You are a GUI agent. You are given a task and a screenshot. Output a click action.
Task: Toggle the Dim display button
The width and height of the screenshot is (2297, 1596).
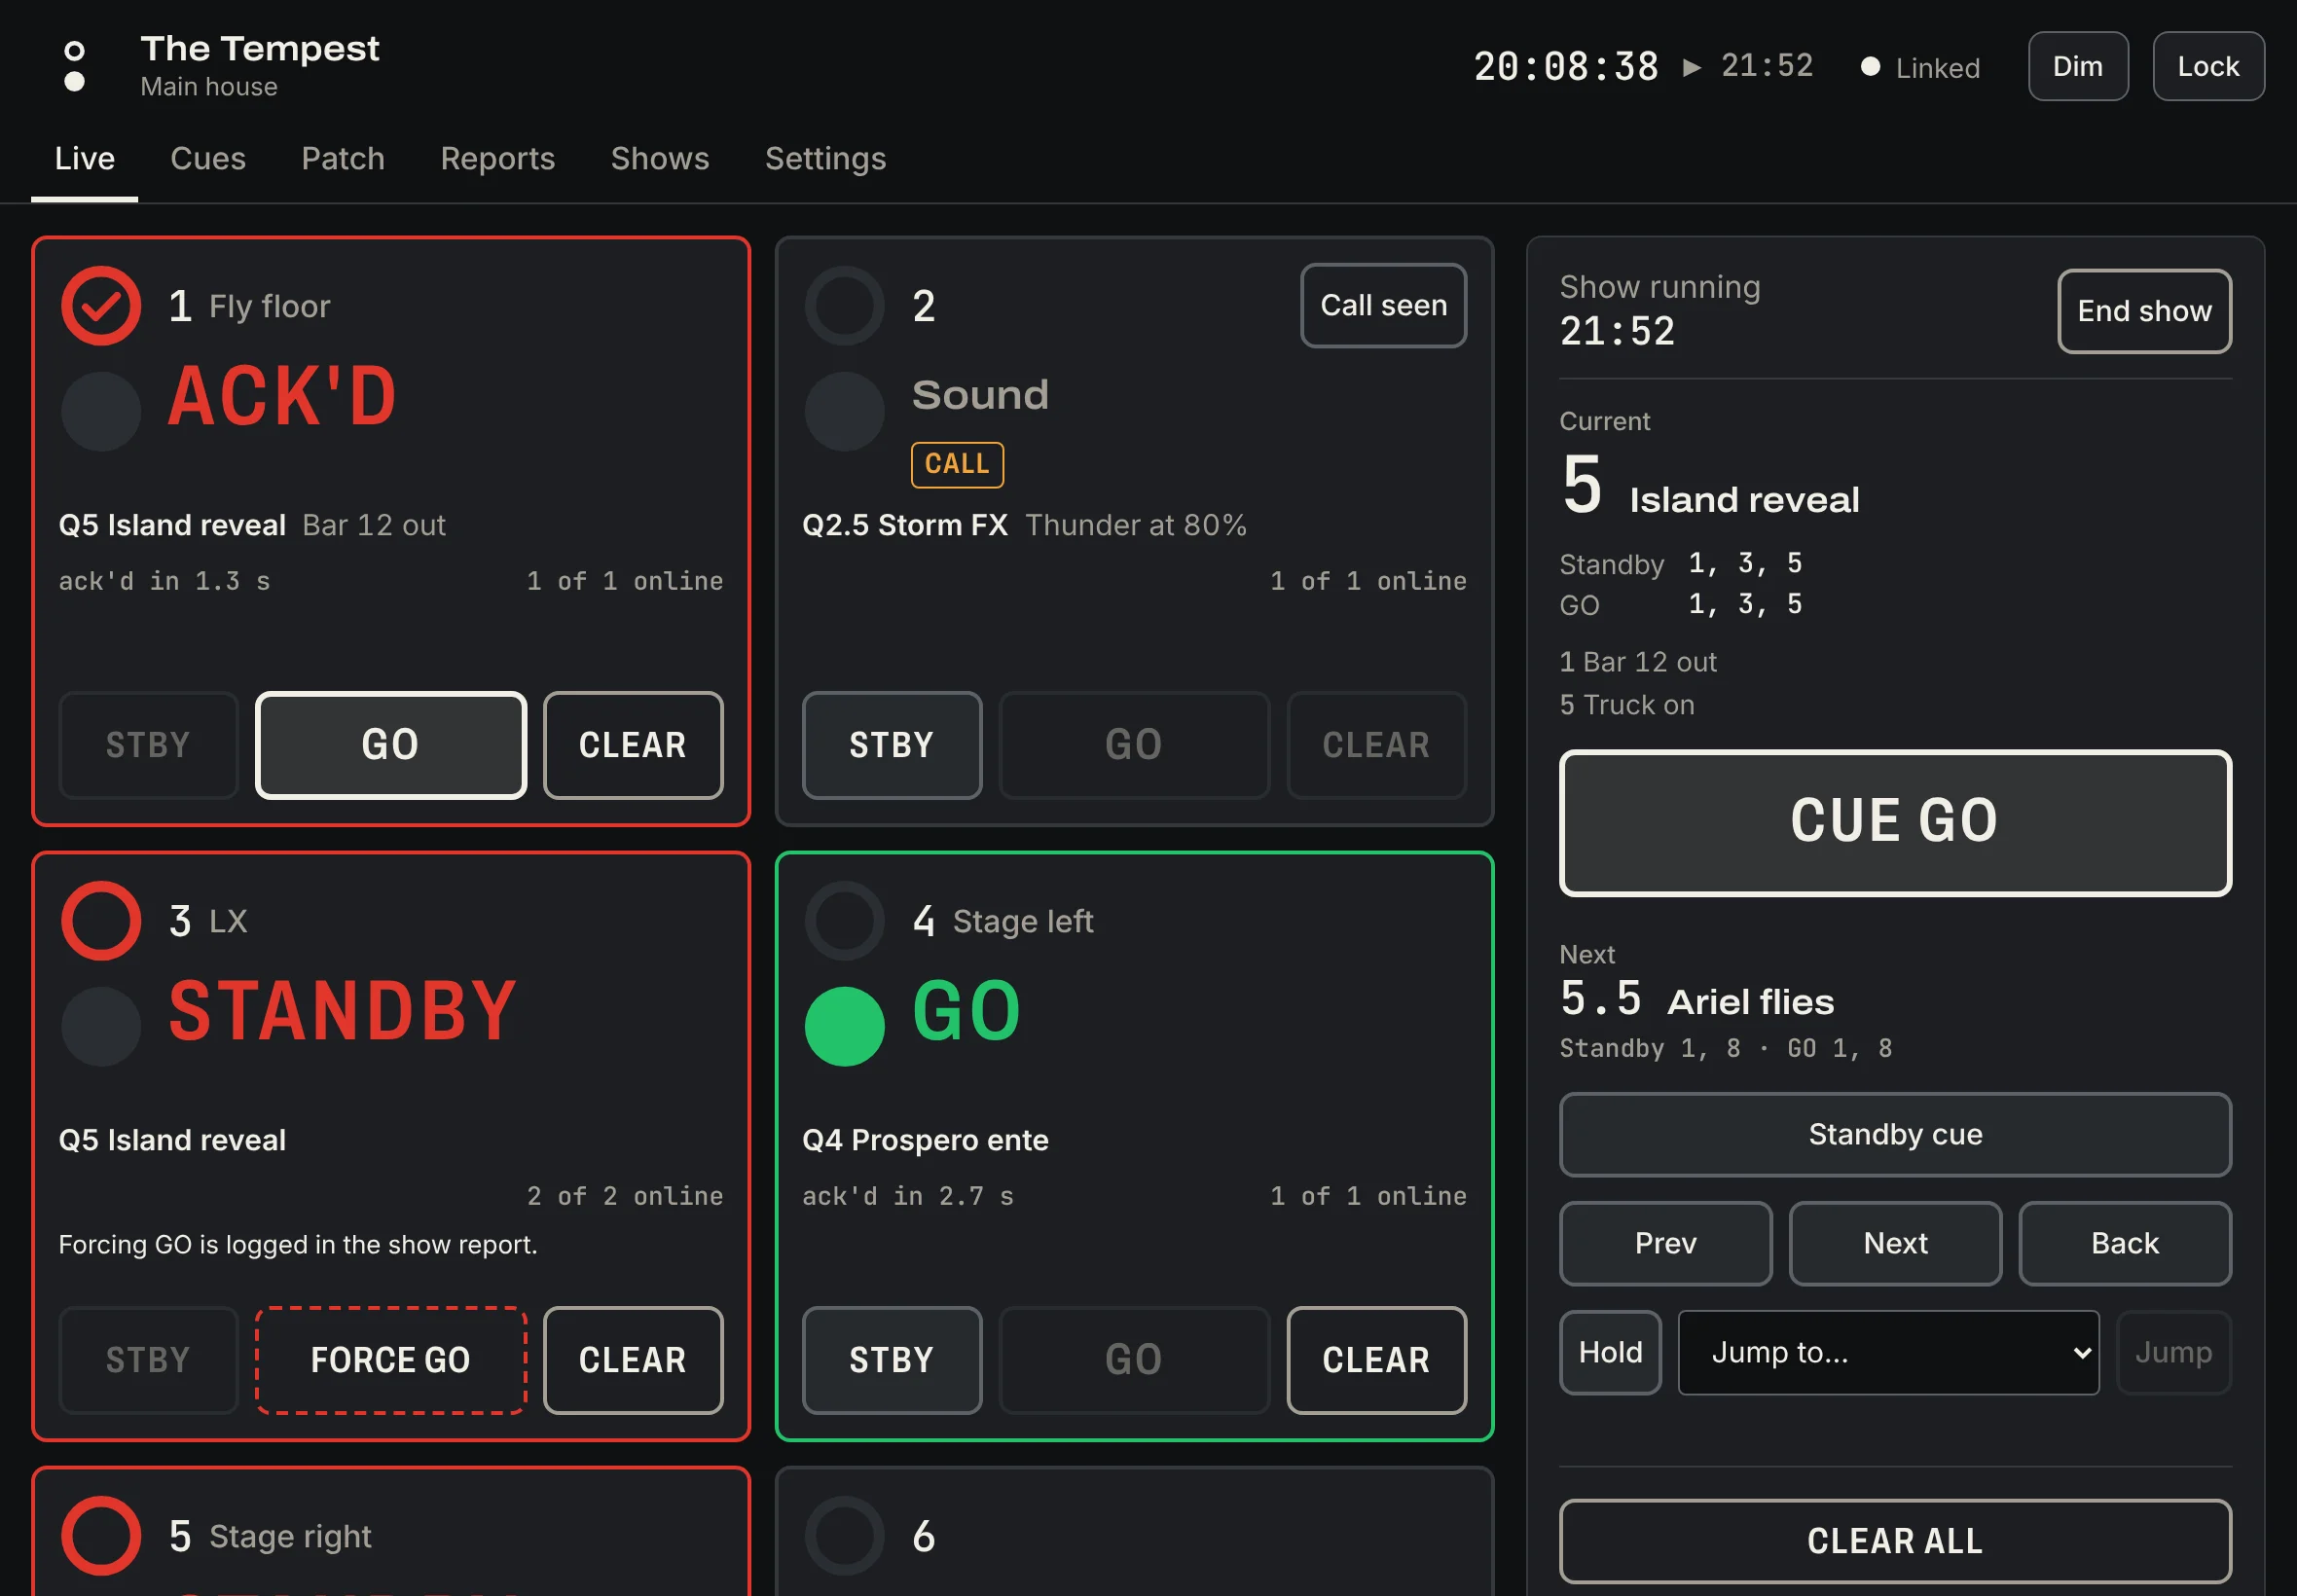2078,66
